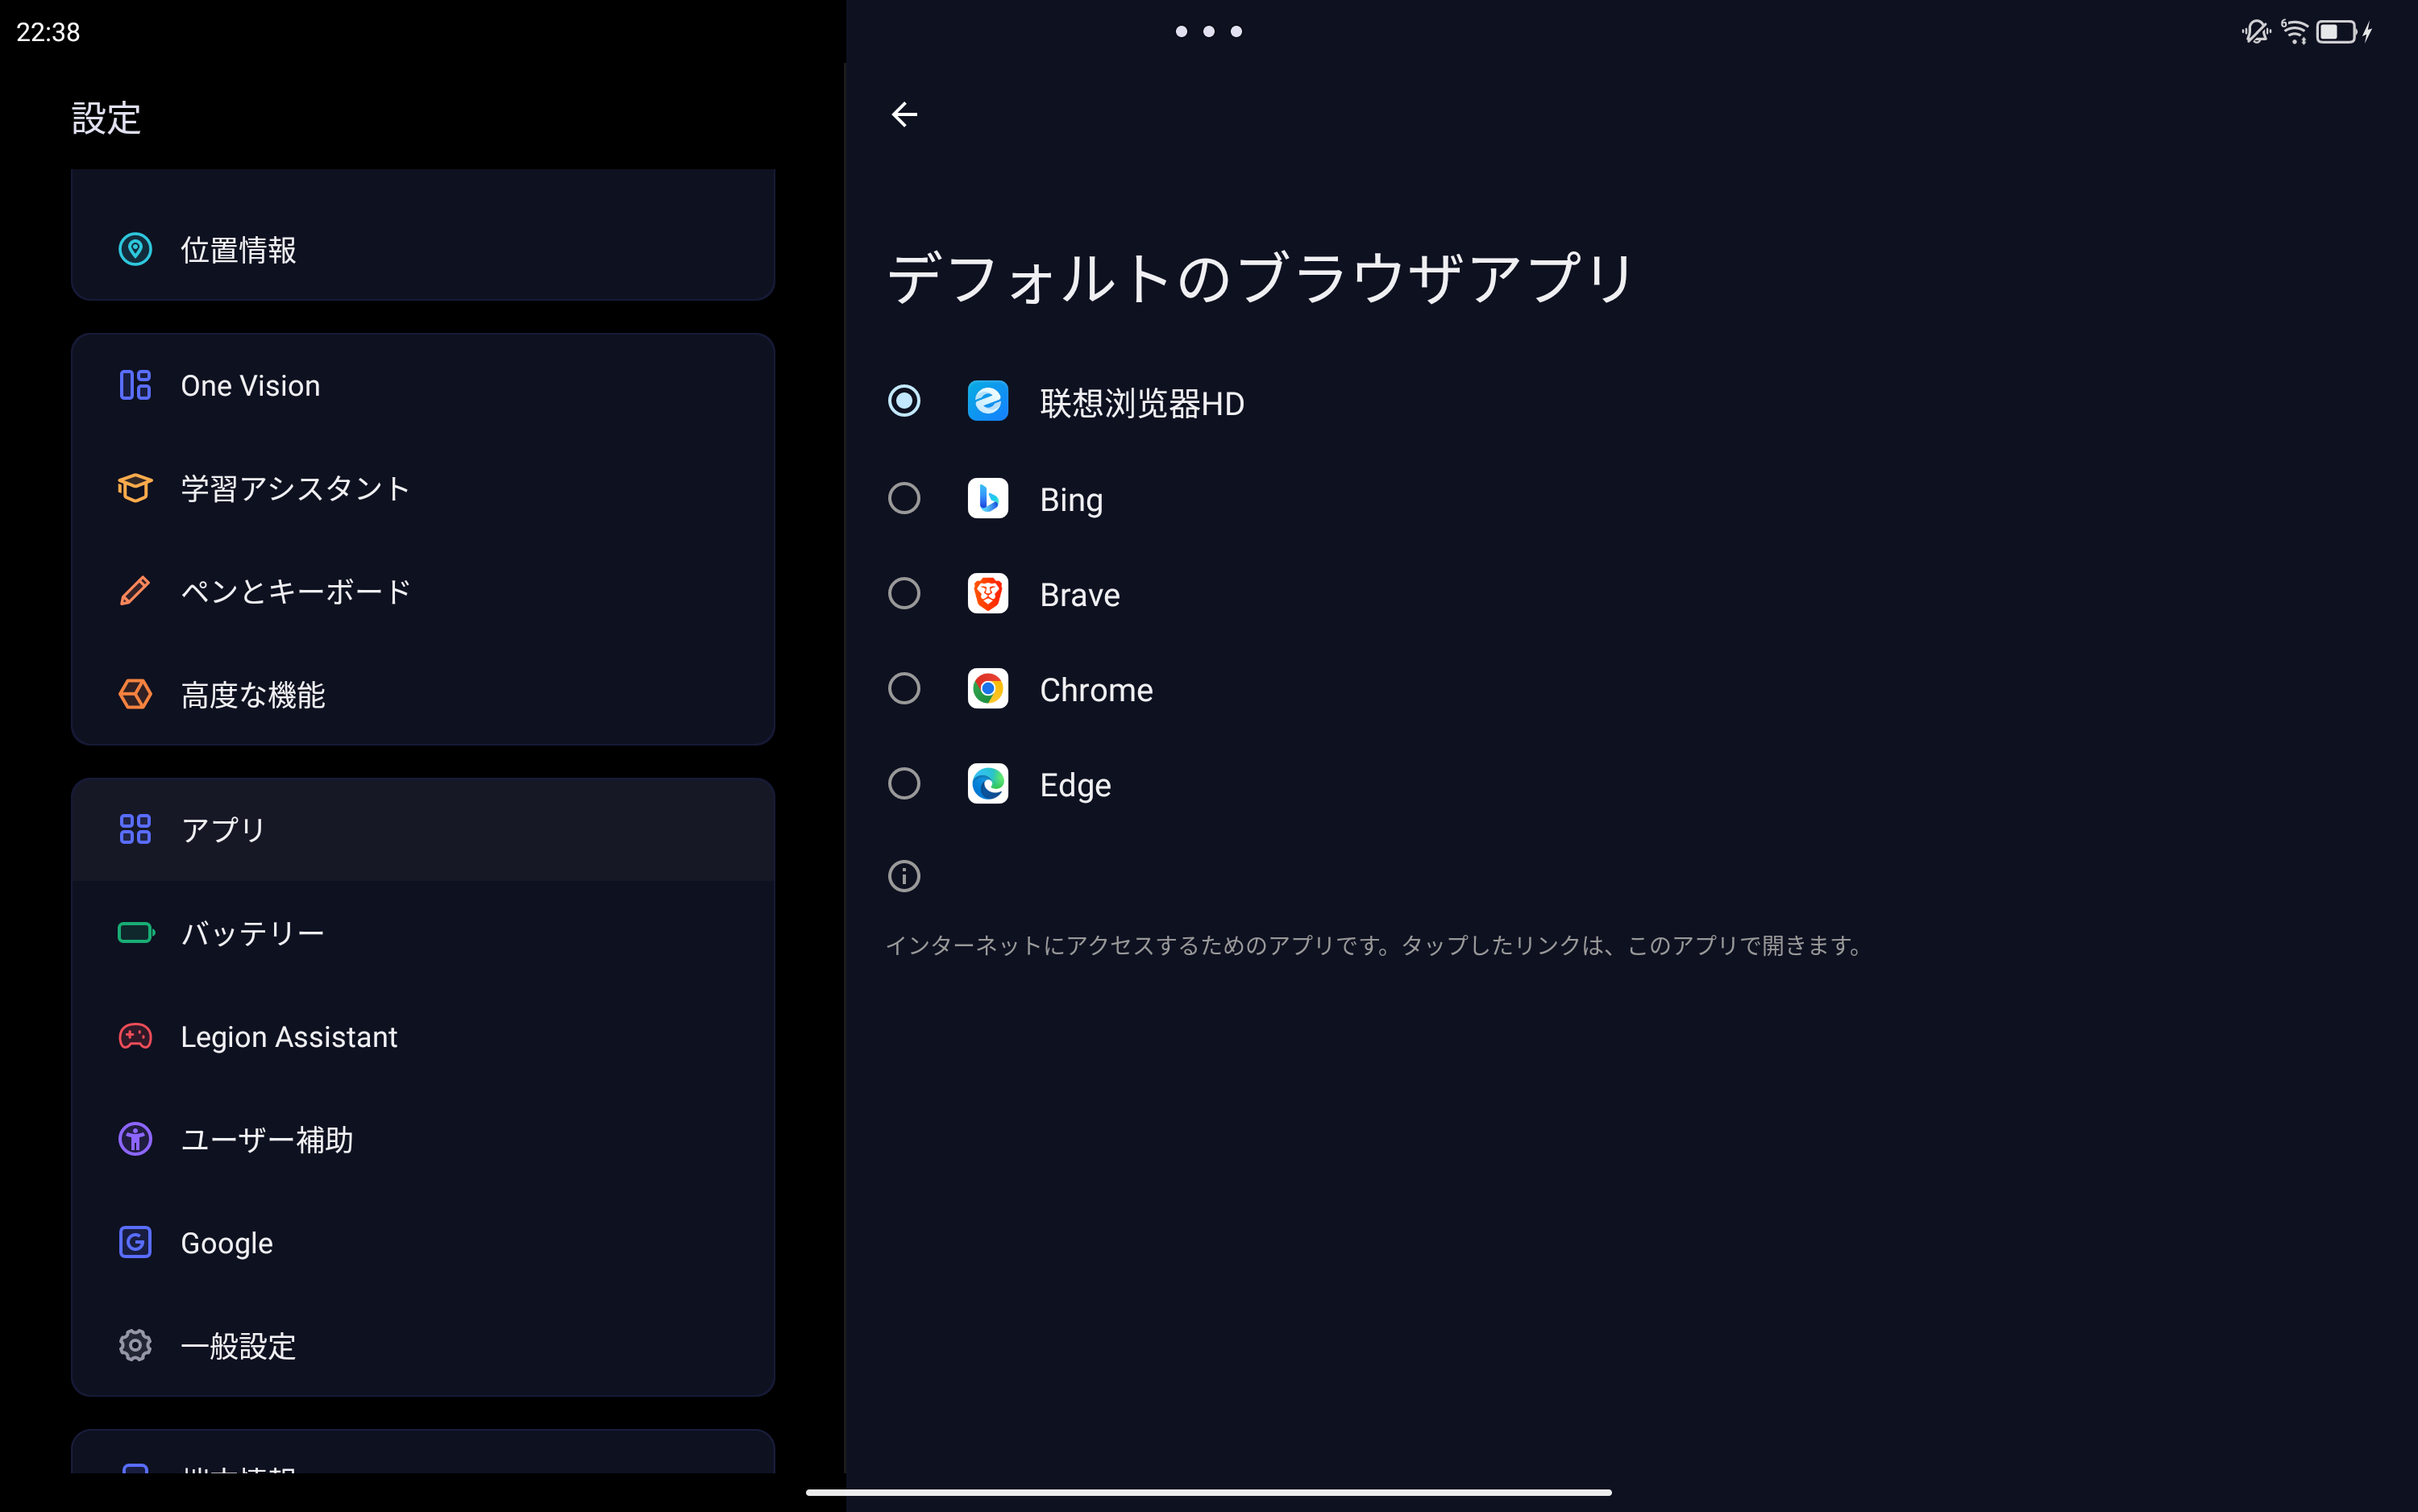Select the Chrome radio button

(x=904, y=689)
